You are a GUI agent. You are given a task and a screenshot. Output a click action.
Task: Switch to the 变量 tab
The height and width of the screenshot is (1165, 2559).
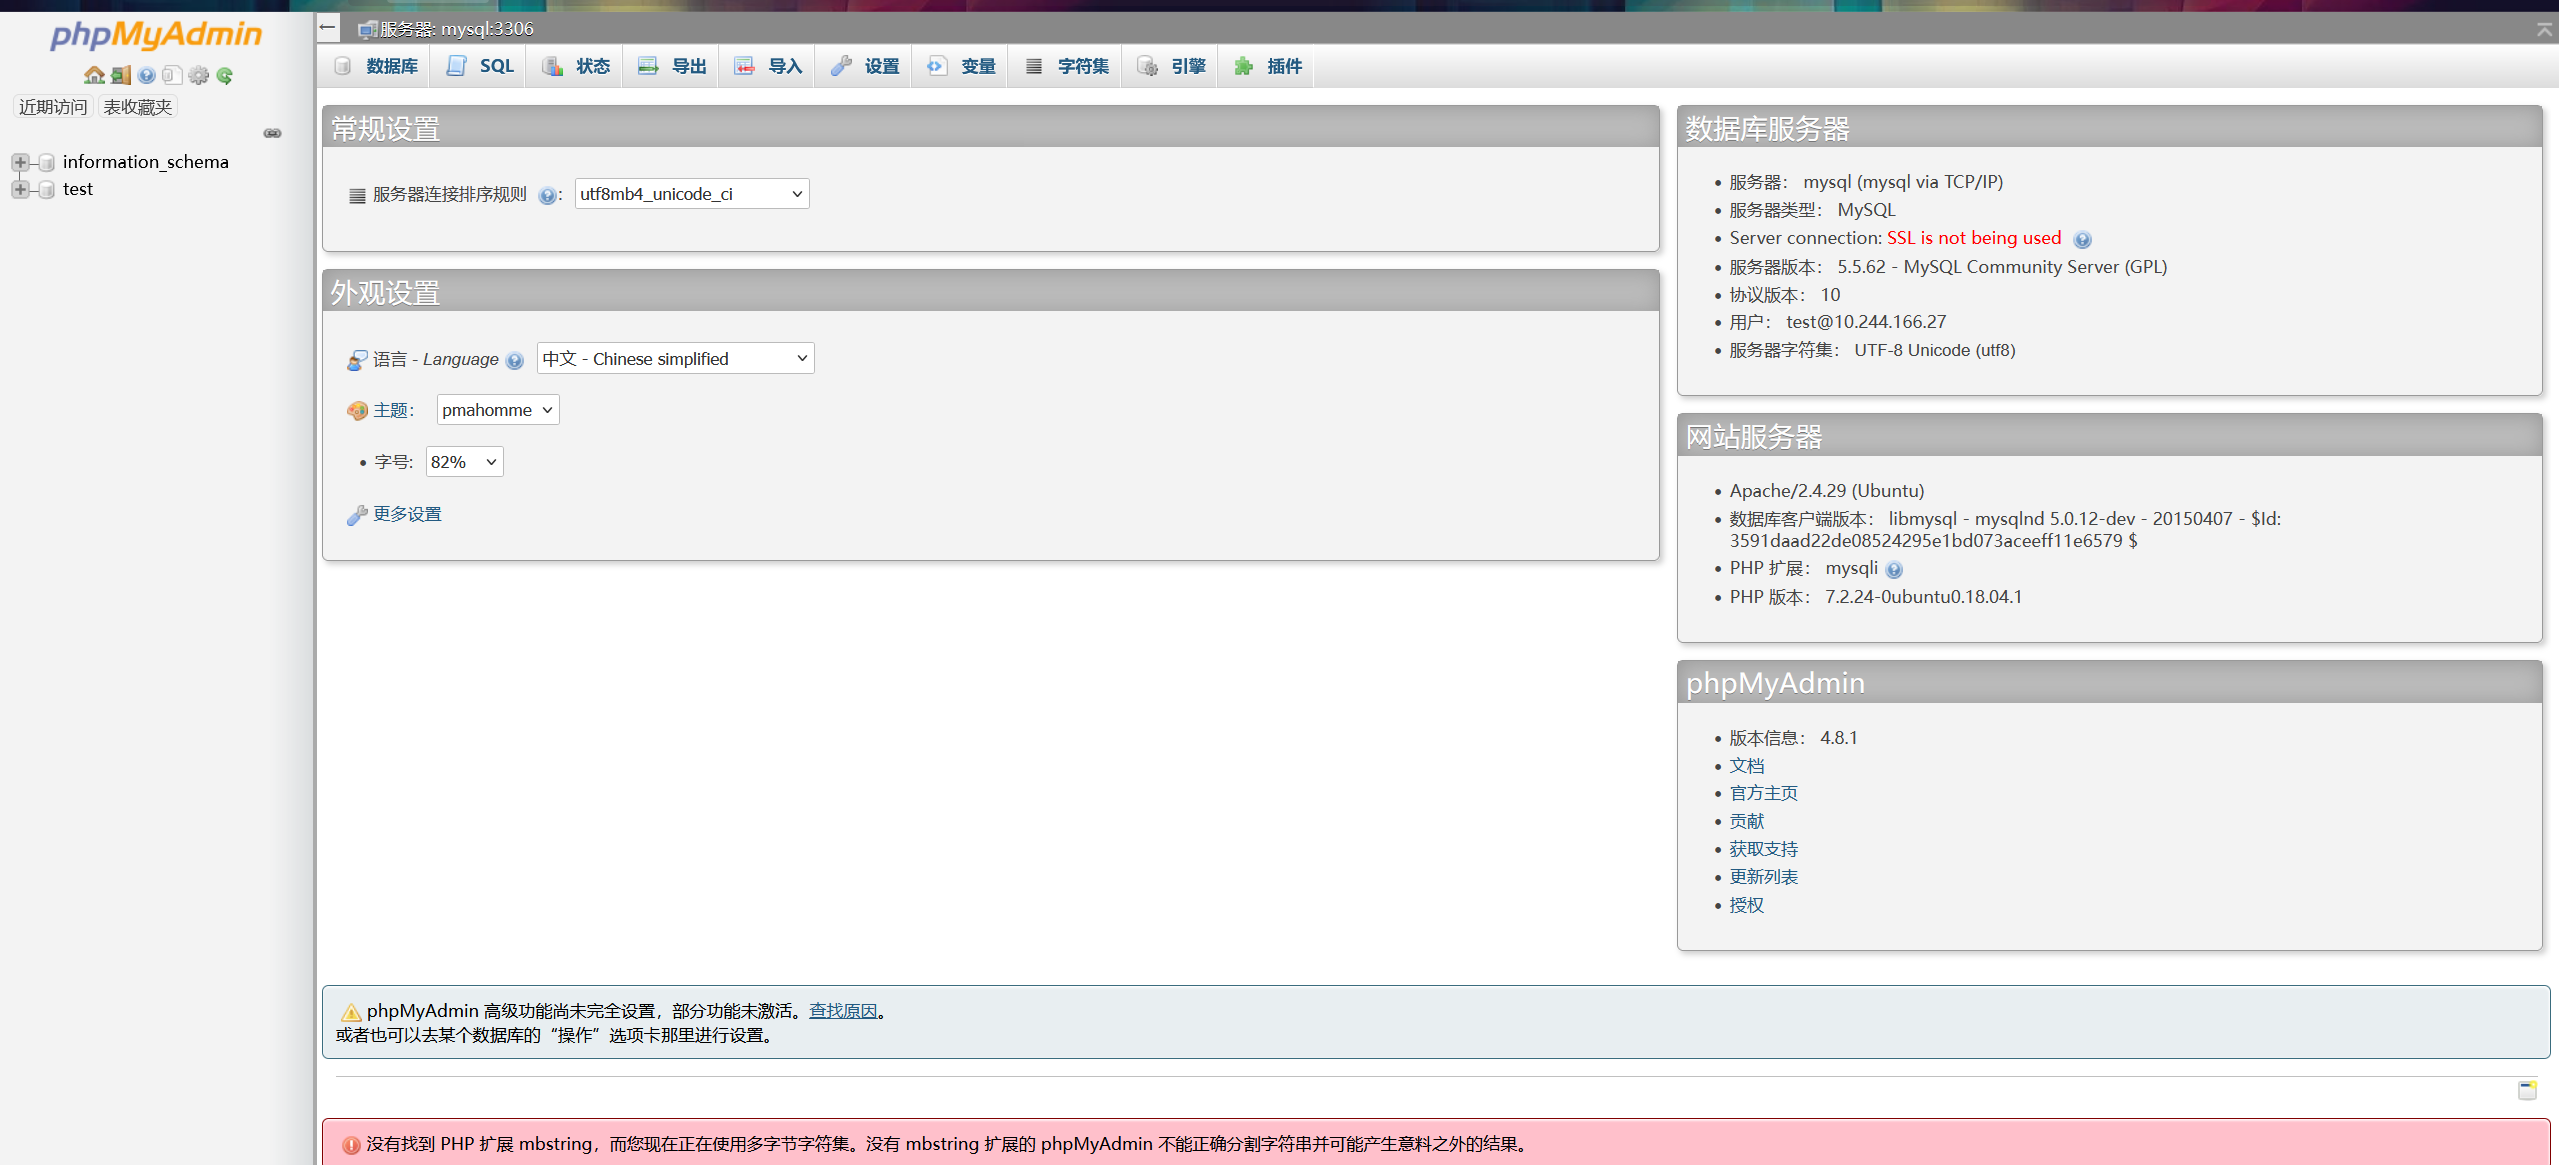pyautogui.click(x=961, y=66)
